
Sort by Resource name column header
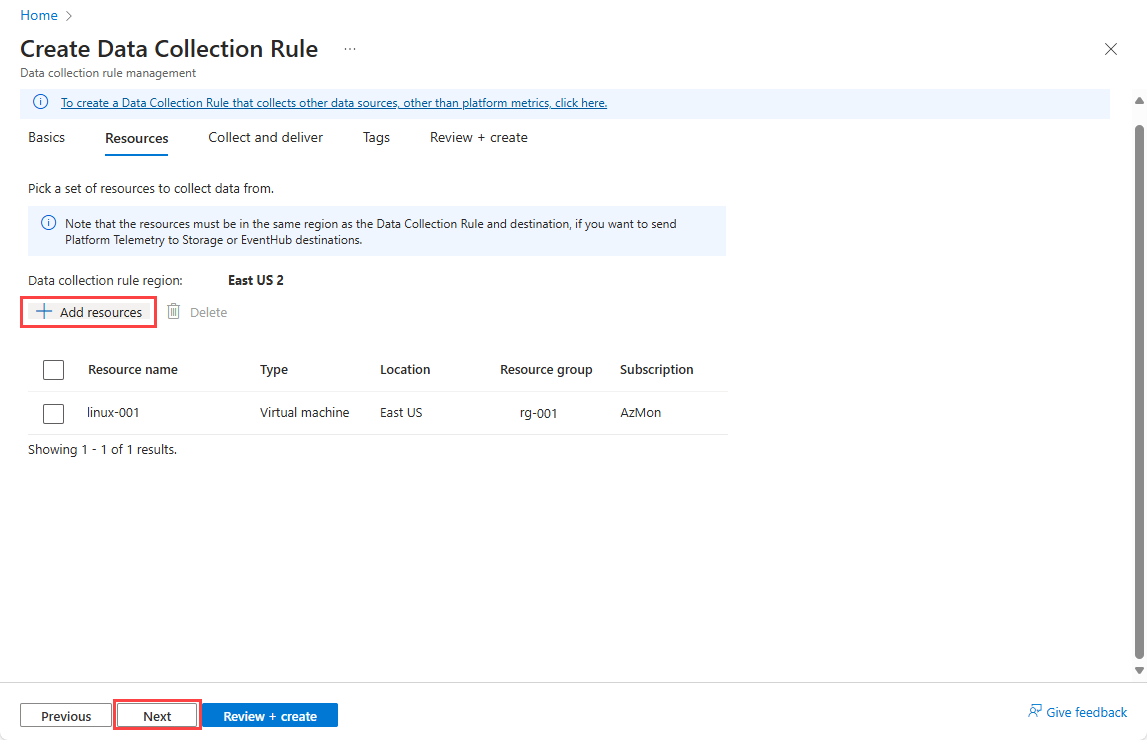tap(133, 370)
